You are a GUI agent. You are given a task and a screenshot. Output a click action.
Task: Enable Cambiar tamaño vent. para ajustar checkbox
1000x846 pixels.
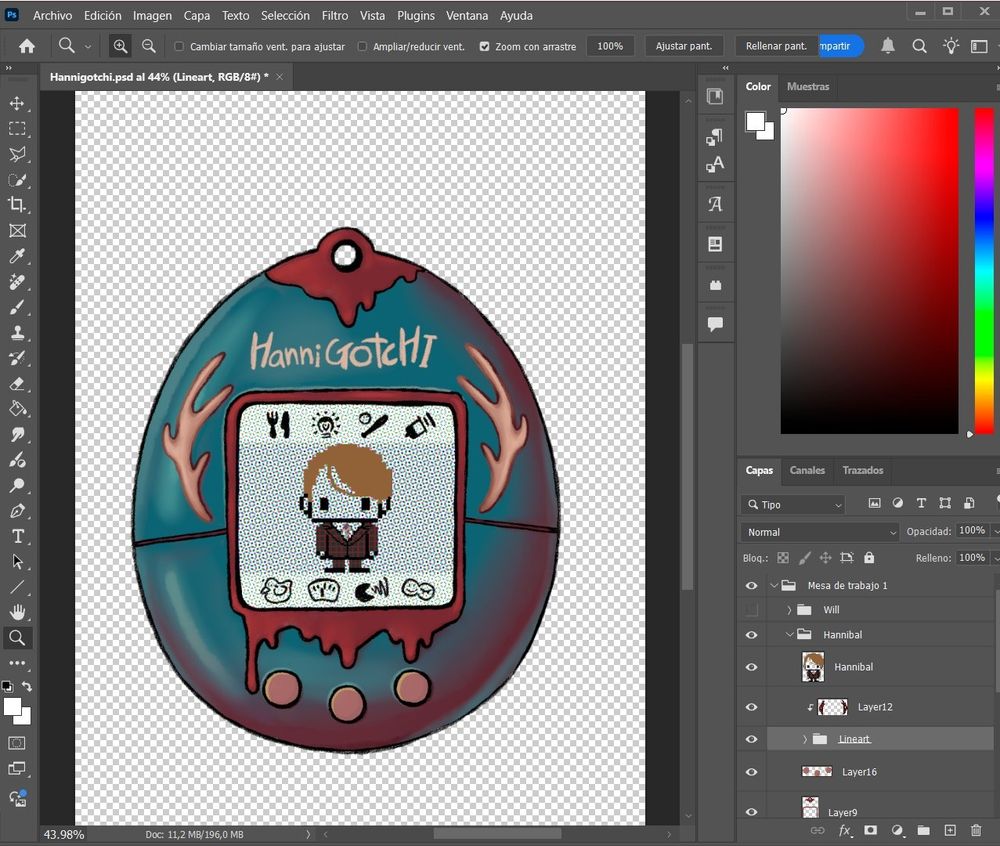[179, 47]
